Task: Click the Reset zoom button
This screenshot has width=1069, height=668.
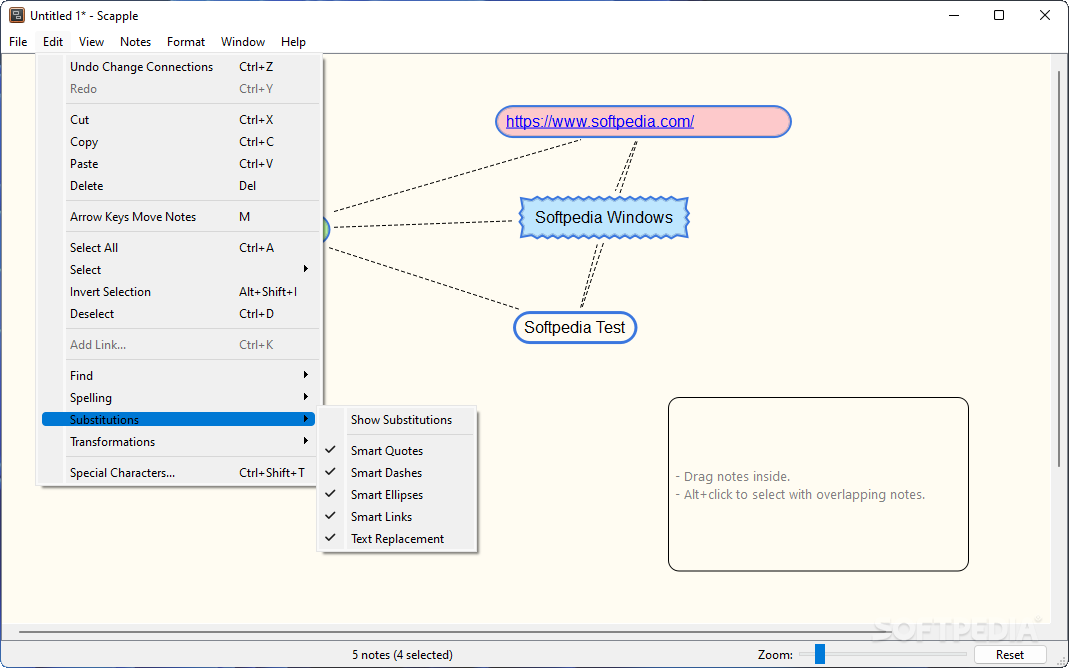Action: coord(1010,654)
